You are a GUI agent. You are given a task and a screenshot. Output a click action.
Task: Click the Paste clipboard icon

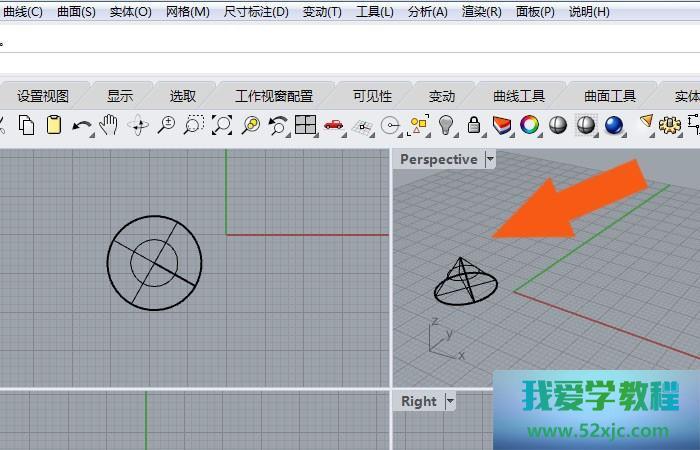pyautogui.click(x=54, y=125)
